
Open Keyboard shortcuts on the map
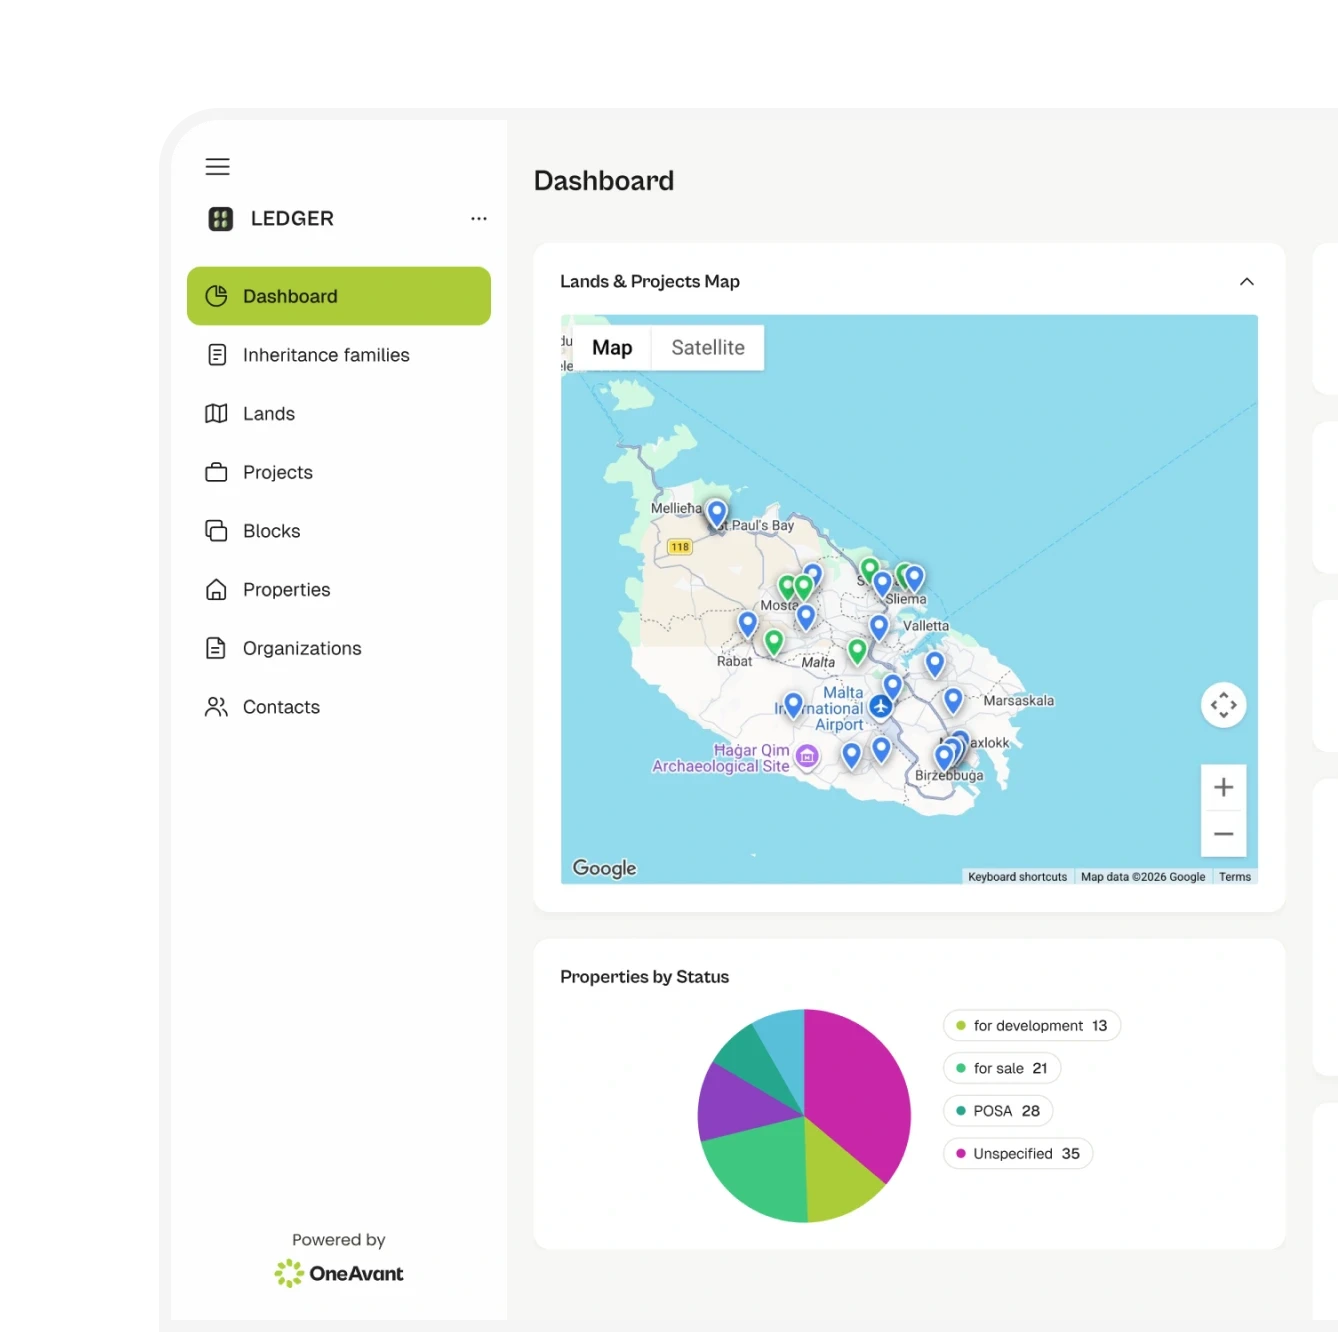(1017, 877)
